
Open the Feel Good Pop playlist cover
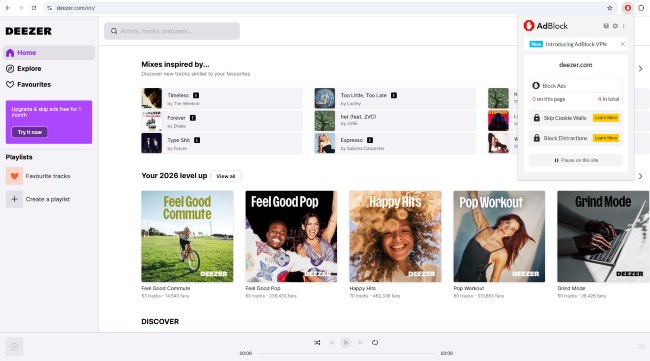click(291, 236)
